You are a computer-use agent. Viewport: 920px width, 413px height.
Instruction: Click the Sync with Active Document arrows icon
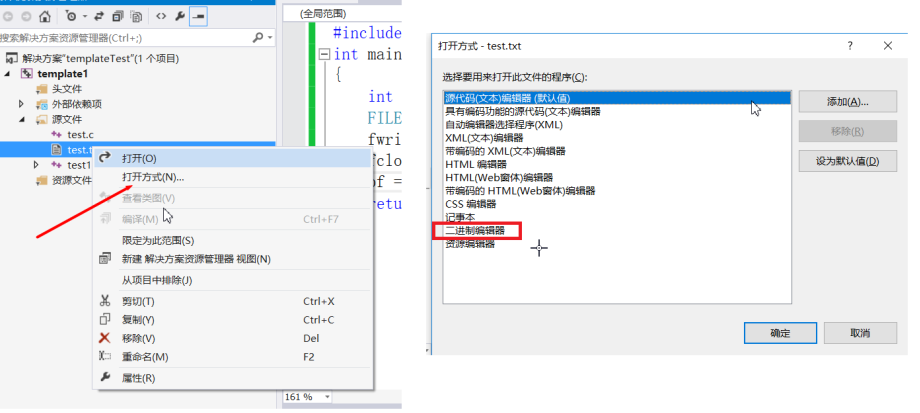click(99, 16)
